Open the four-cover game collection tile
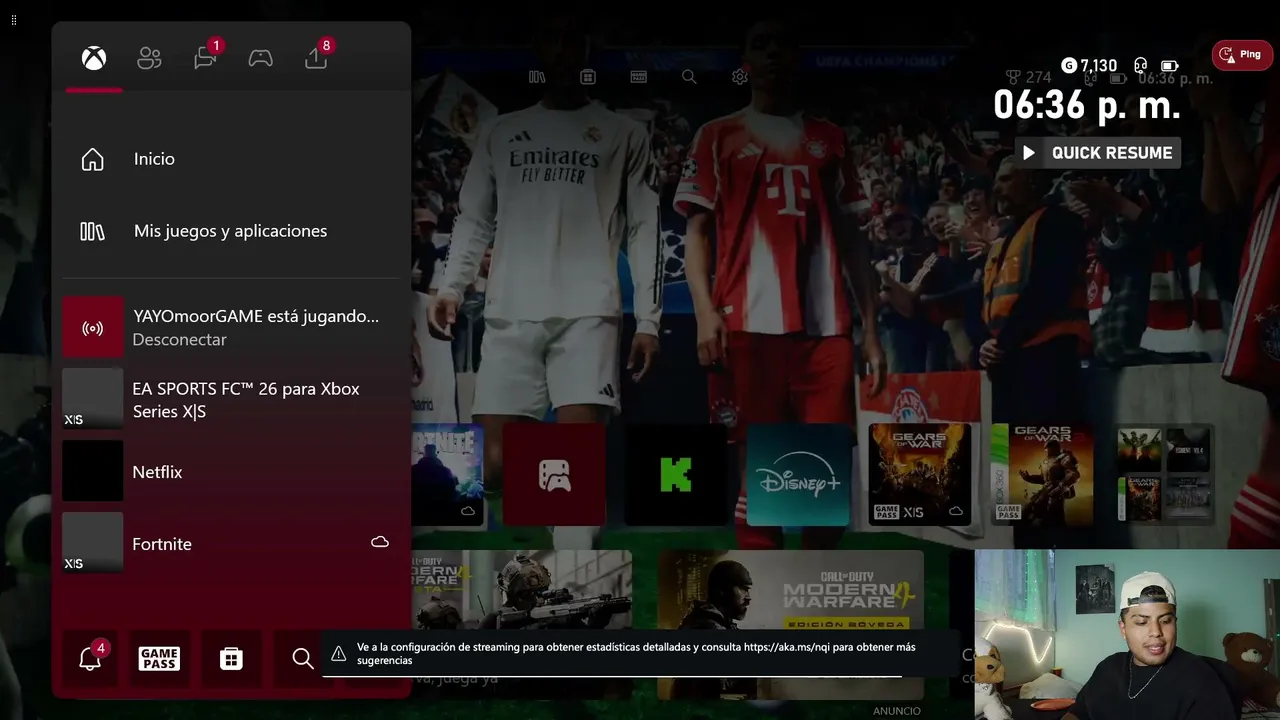The width and height of the screenshot is (1280, 720). coord(1164,474)
